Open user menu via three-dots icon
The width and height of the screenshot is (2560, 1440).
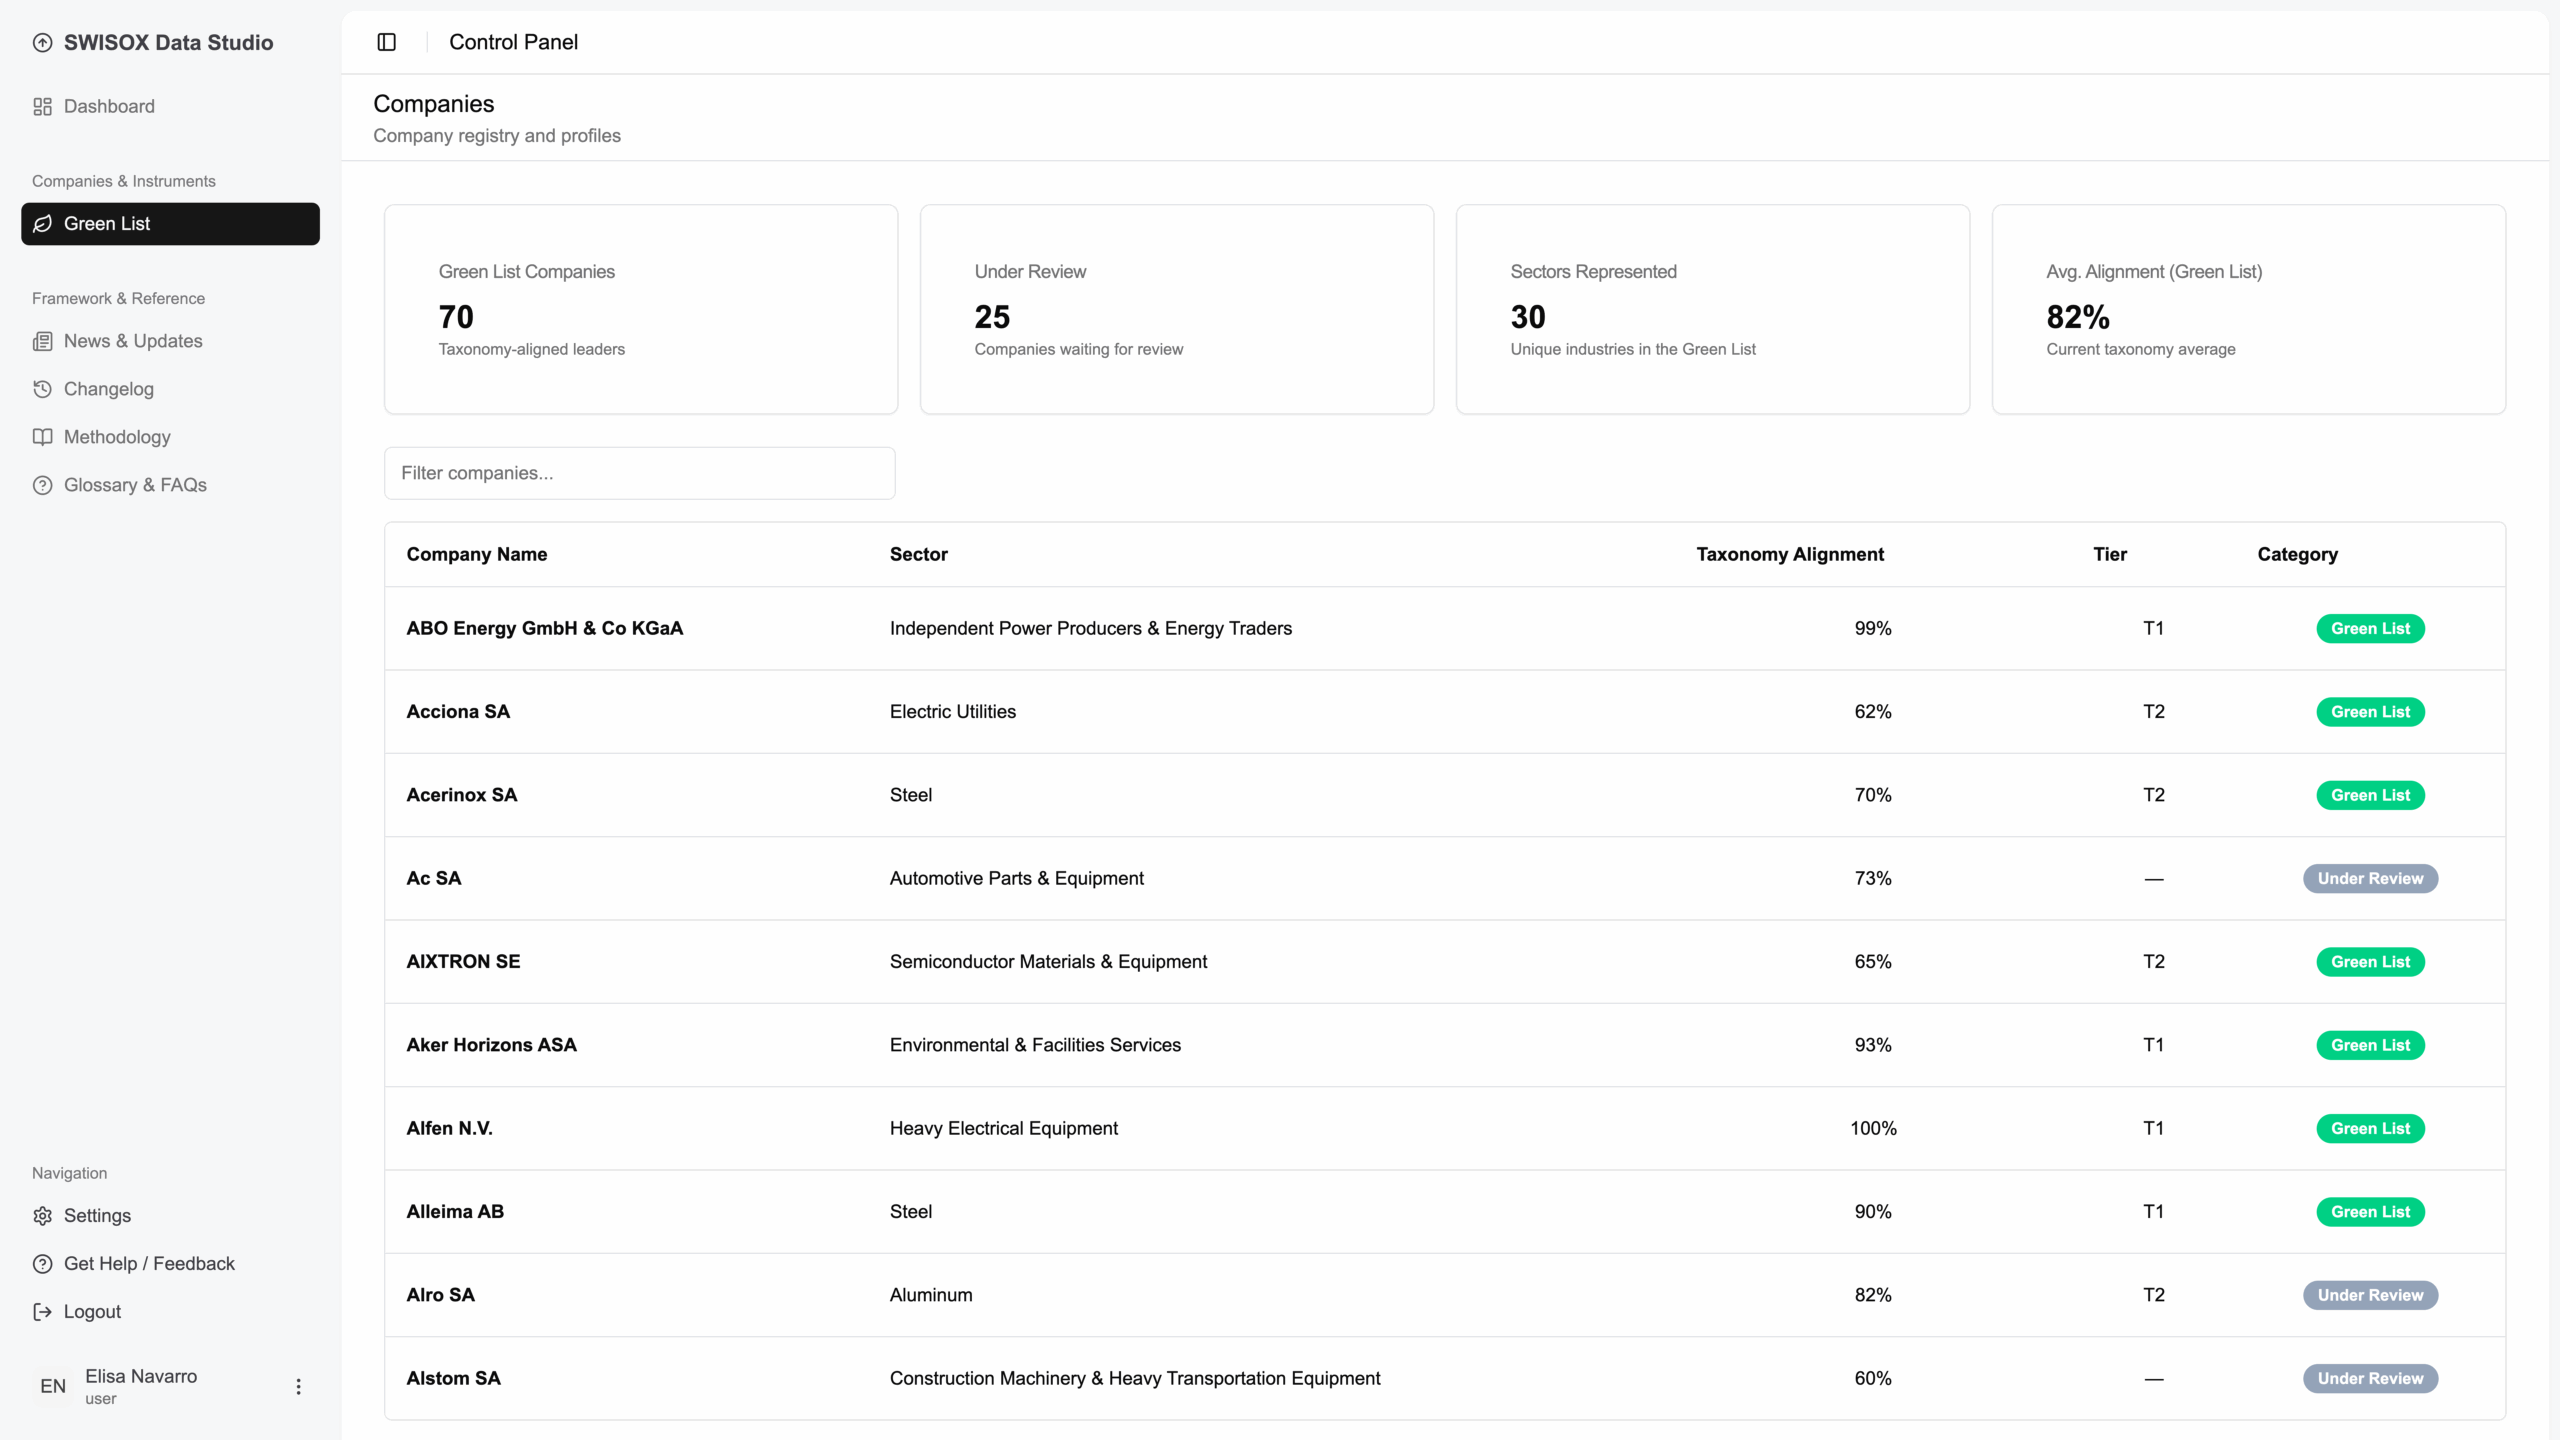(x=298, y=1386)
